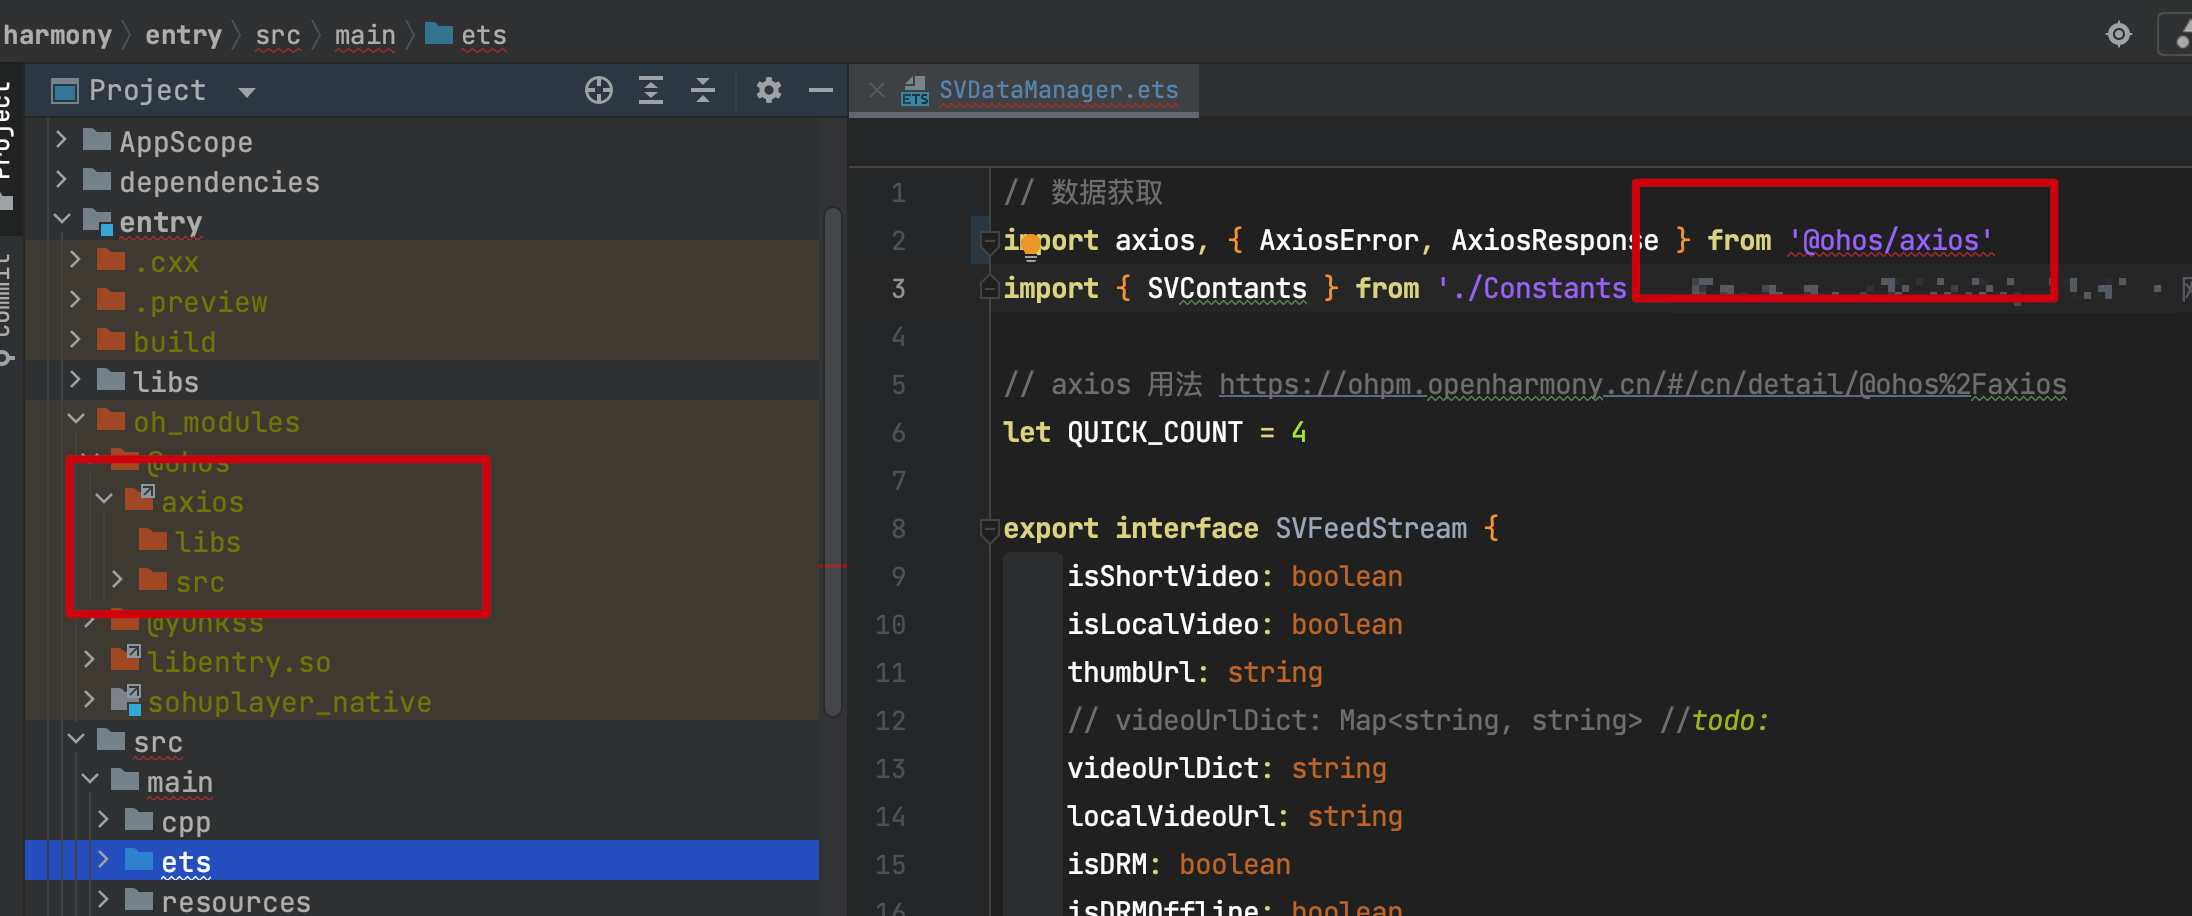This screenshot has width=2192, height=916.
Task: Expand the .cxx folder
Action: coord(75,260)
